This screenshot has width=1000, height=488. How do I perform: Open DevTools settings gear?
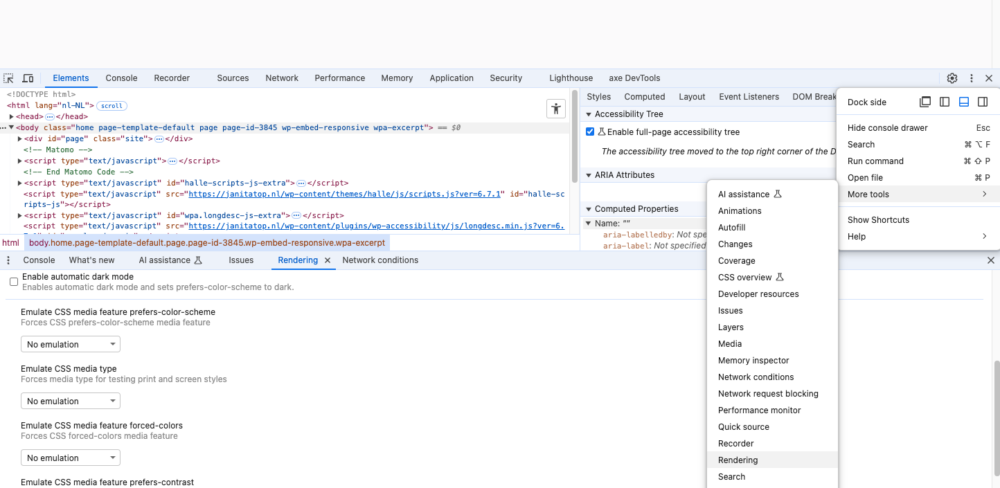[x=952, y=78]
